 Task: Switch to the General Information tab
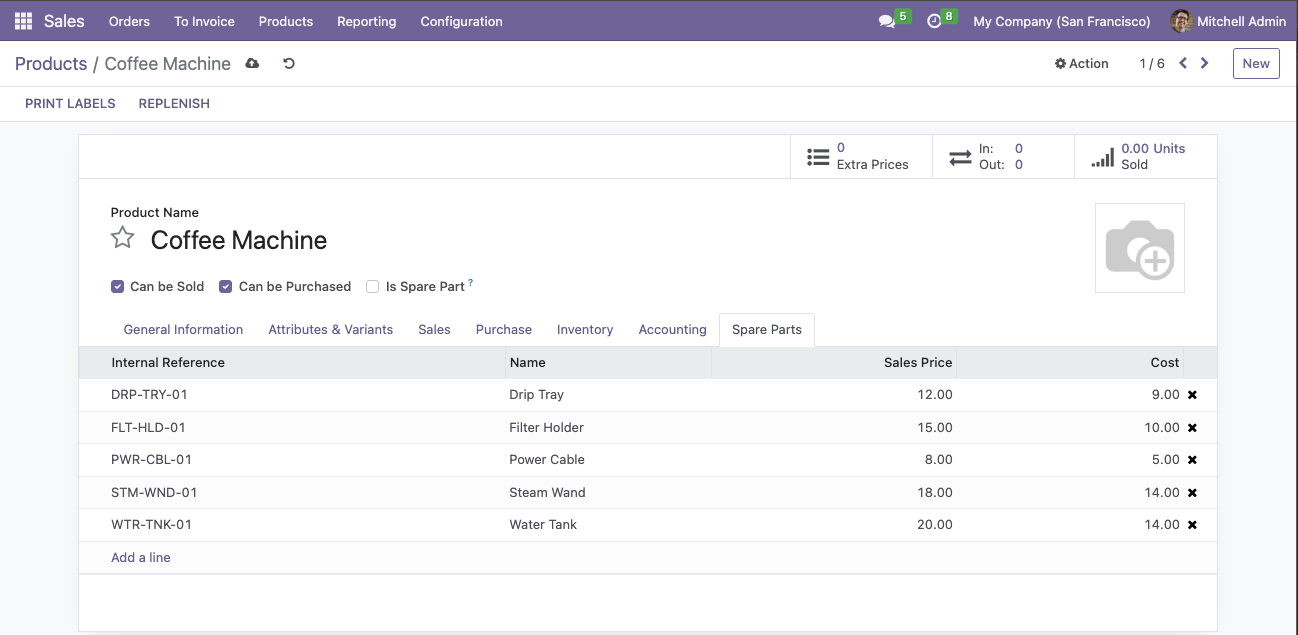pos(183,330)
